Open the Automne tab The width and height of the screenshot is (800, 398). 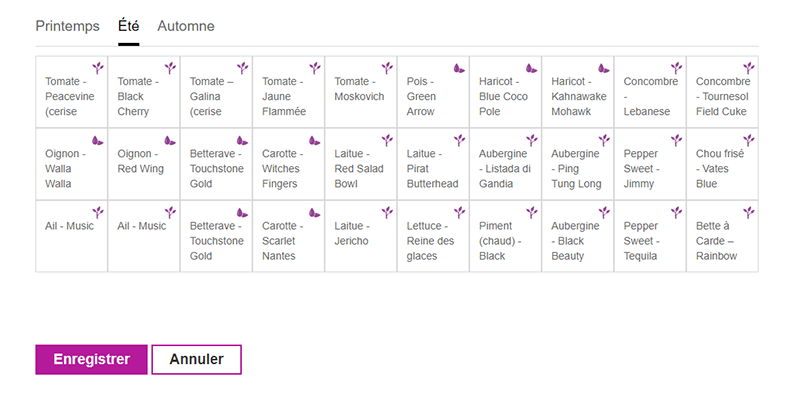186,26
